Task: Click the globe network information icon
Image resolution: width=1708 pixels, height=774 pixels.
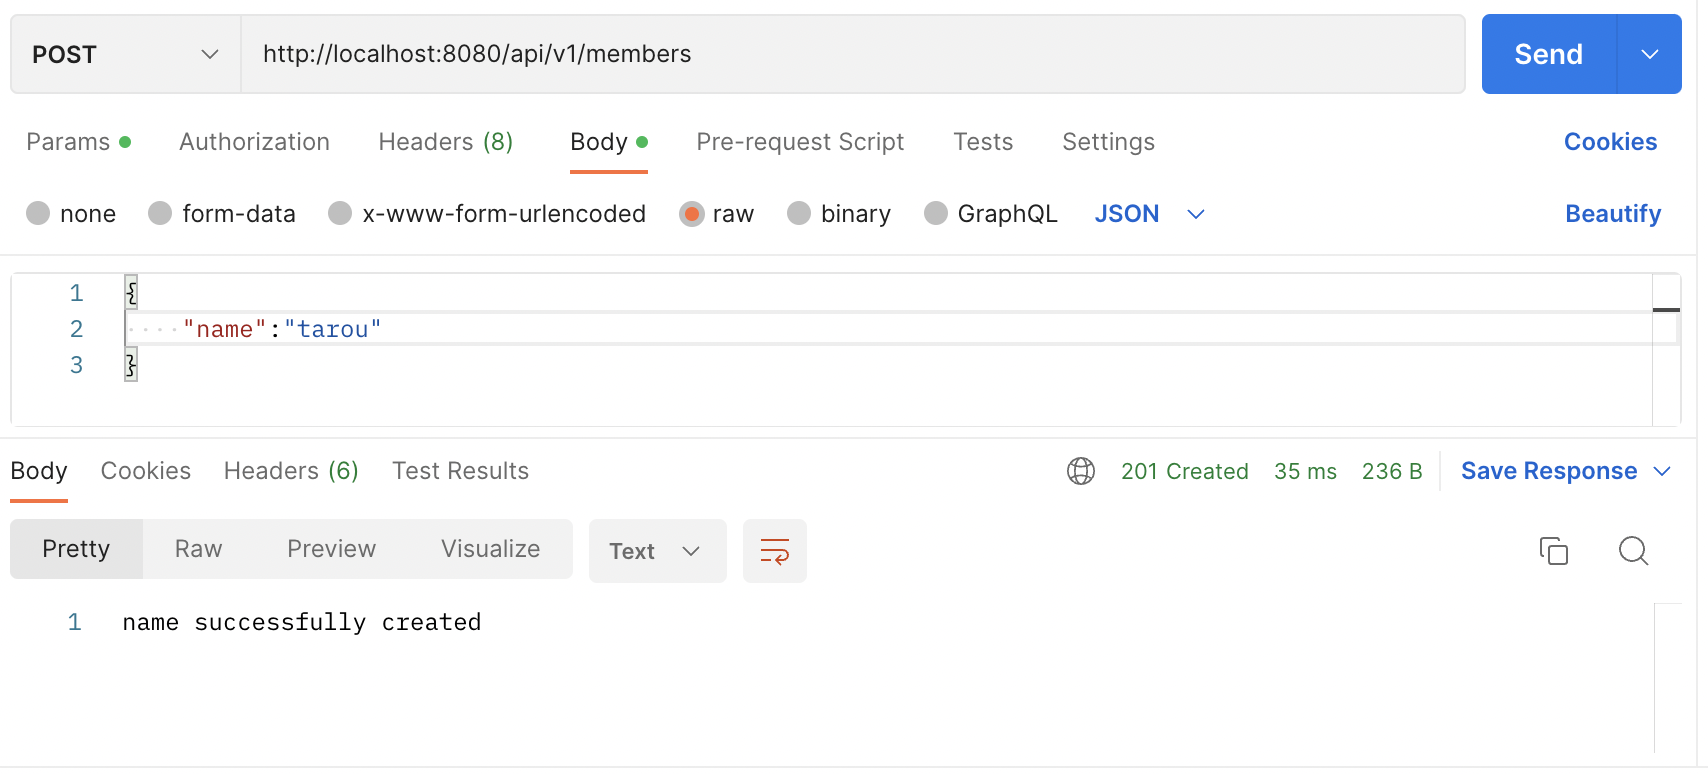Action: coord(1081,471)
